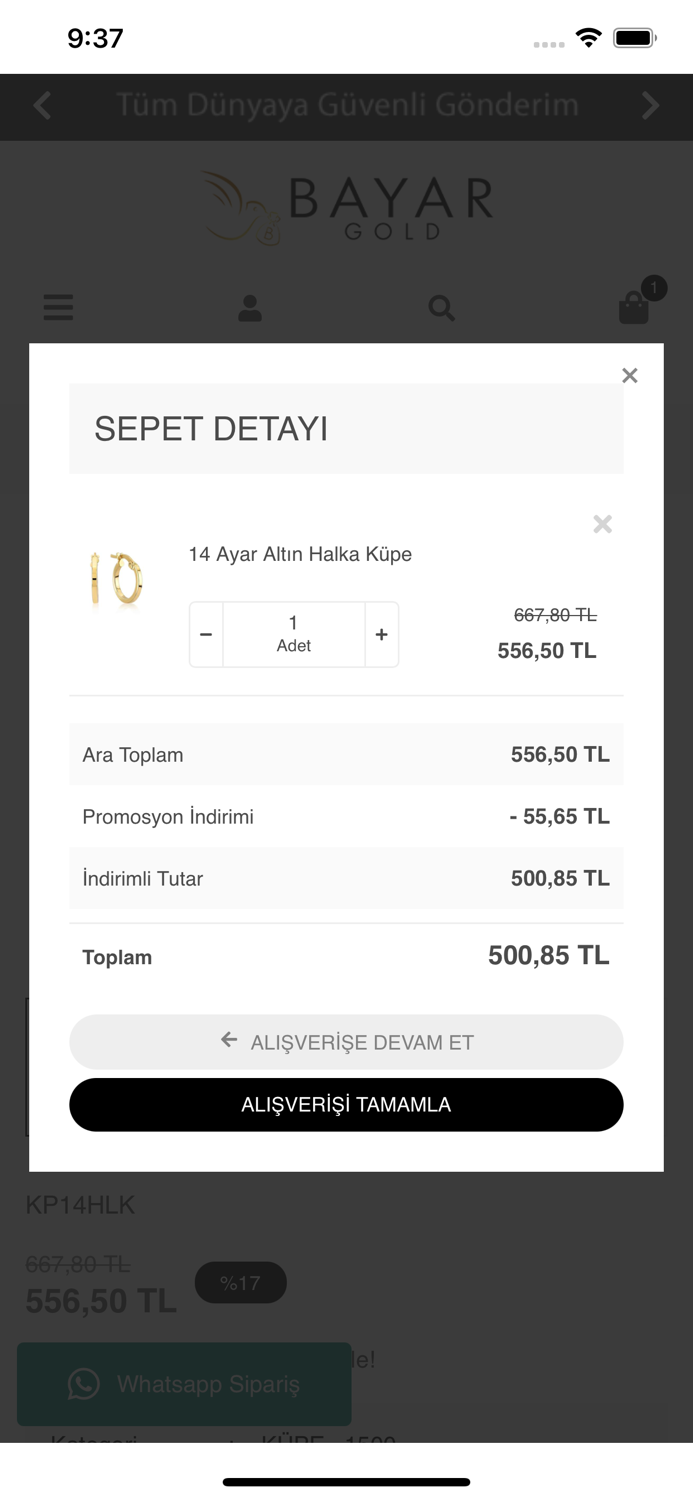Screen dimensions: 693x1500
Task: Click the back arrow inside ALIŞVERİŞE DEVAM ET
Action: click(229, 1042)
